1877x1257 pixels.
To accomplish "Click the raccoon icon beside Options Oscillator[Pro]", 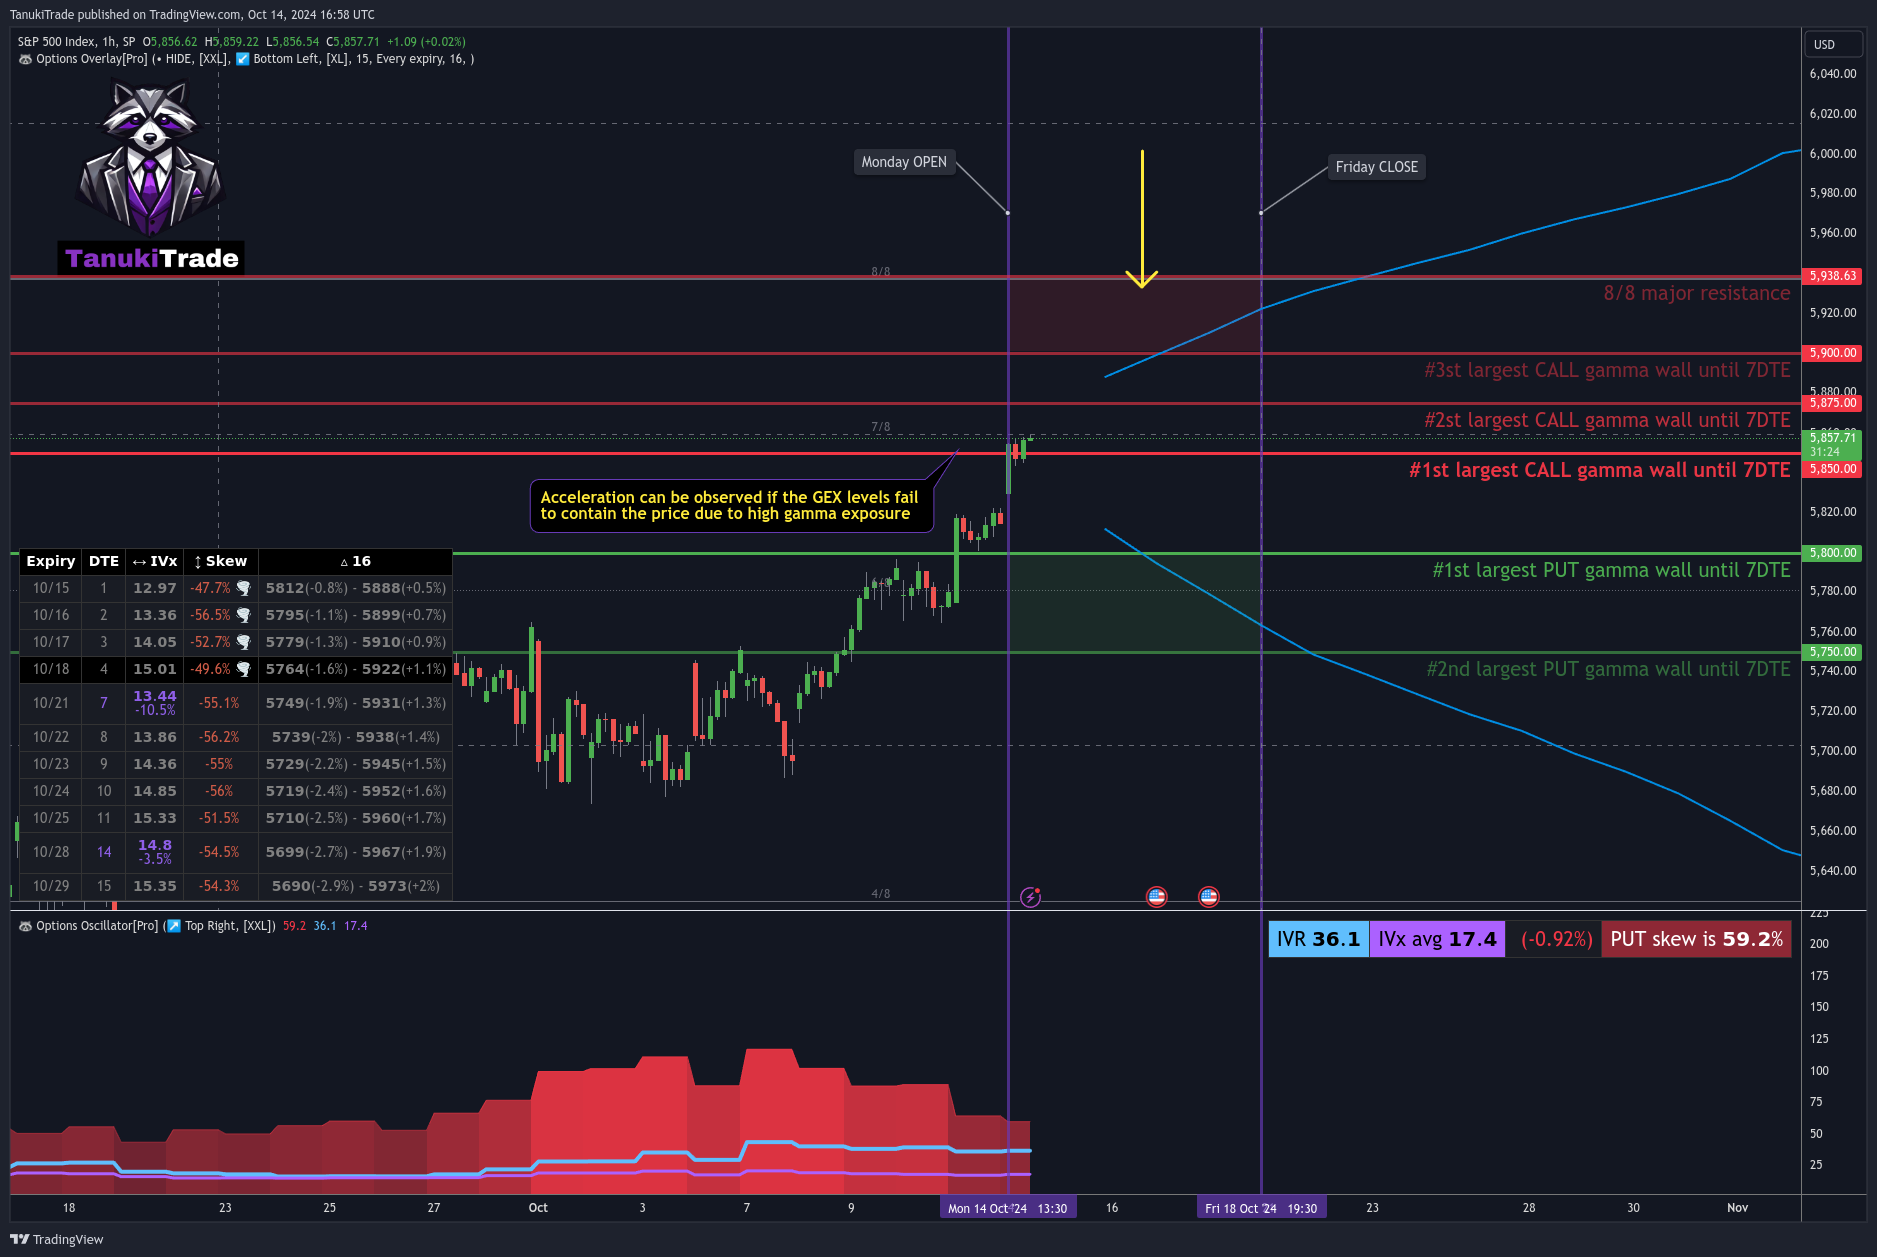I will click(25, 926).
